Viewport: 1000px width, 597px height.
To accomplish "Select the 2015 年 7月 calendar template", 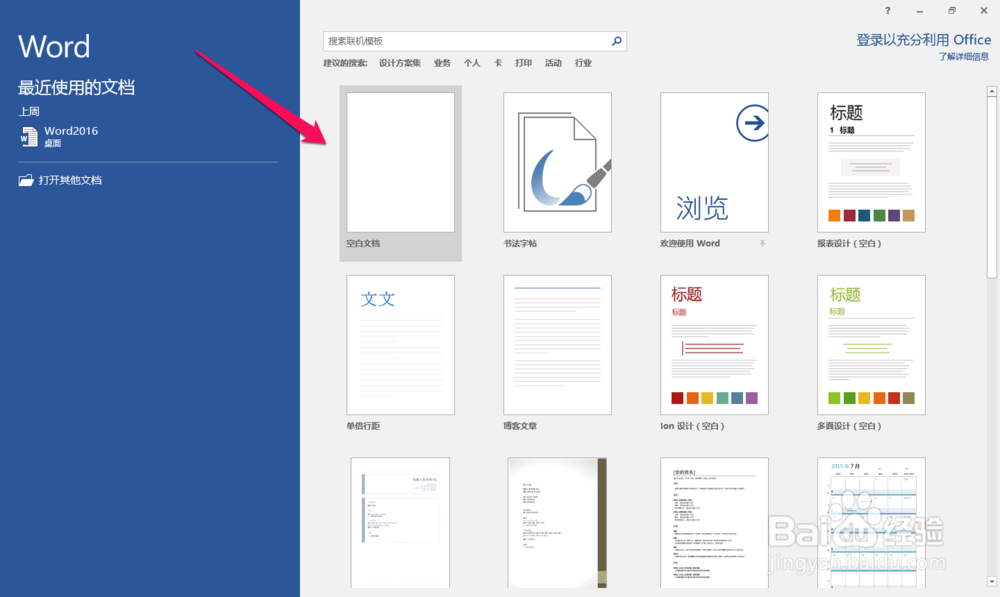I will click(x=871, y=522).
